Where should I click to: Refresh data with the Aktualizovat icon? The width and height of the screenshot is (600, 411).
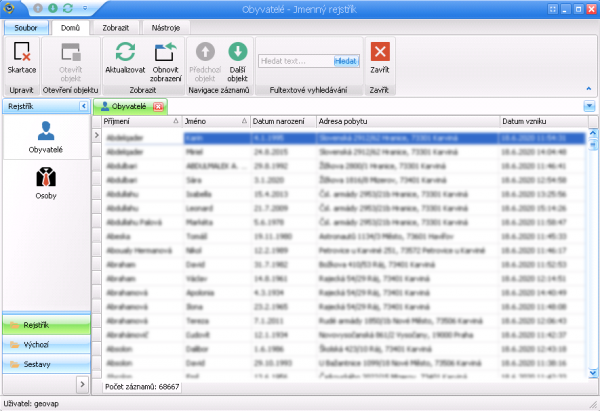[125, 52]
